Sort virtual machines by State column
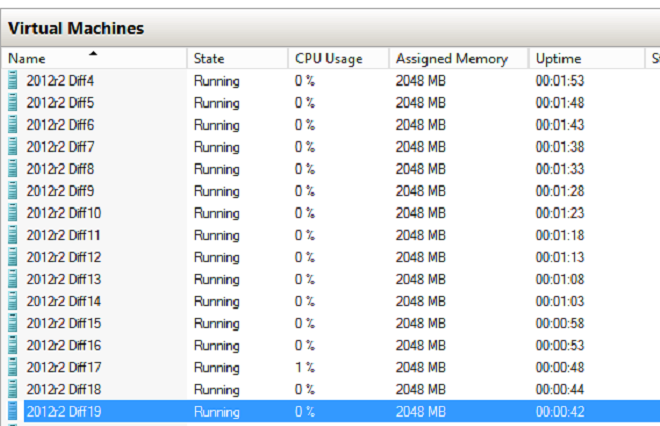 point(209,59)
